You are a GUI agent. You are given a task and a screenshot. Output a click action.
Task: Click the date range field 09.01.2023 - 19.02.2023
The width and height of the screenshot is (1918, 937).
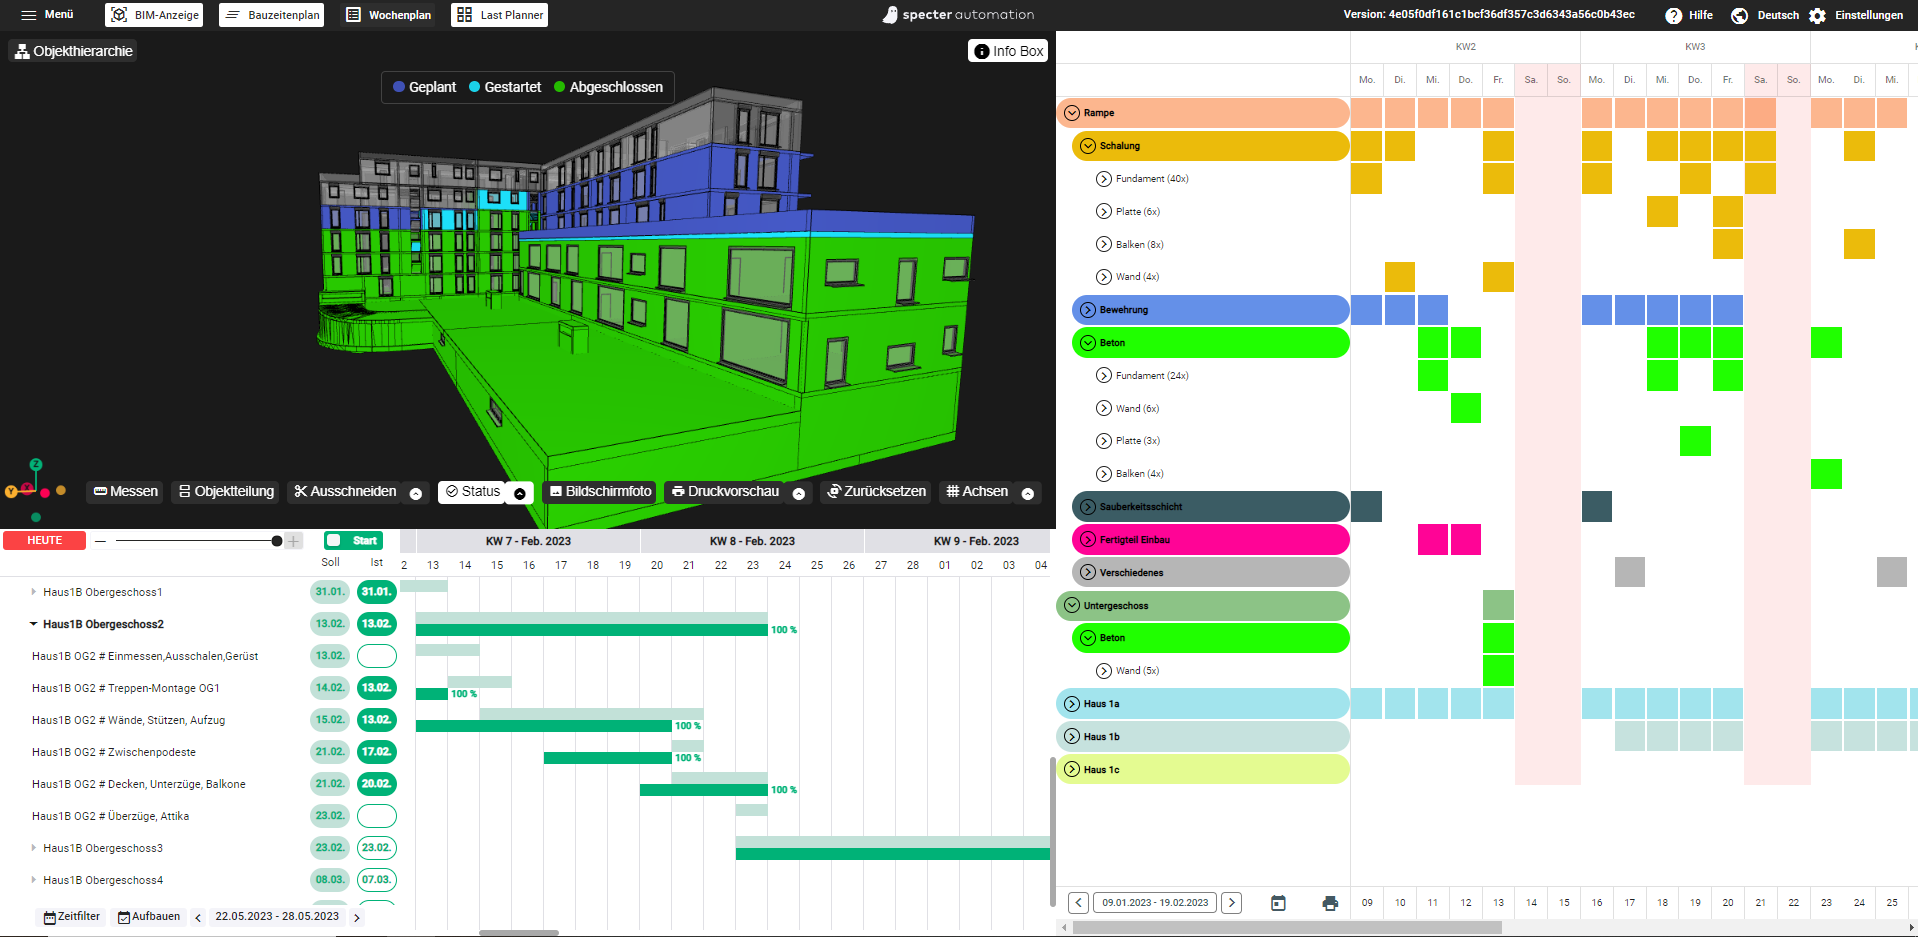pyautogui.click(x=1155, y=902)
